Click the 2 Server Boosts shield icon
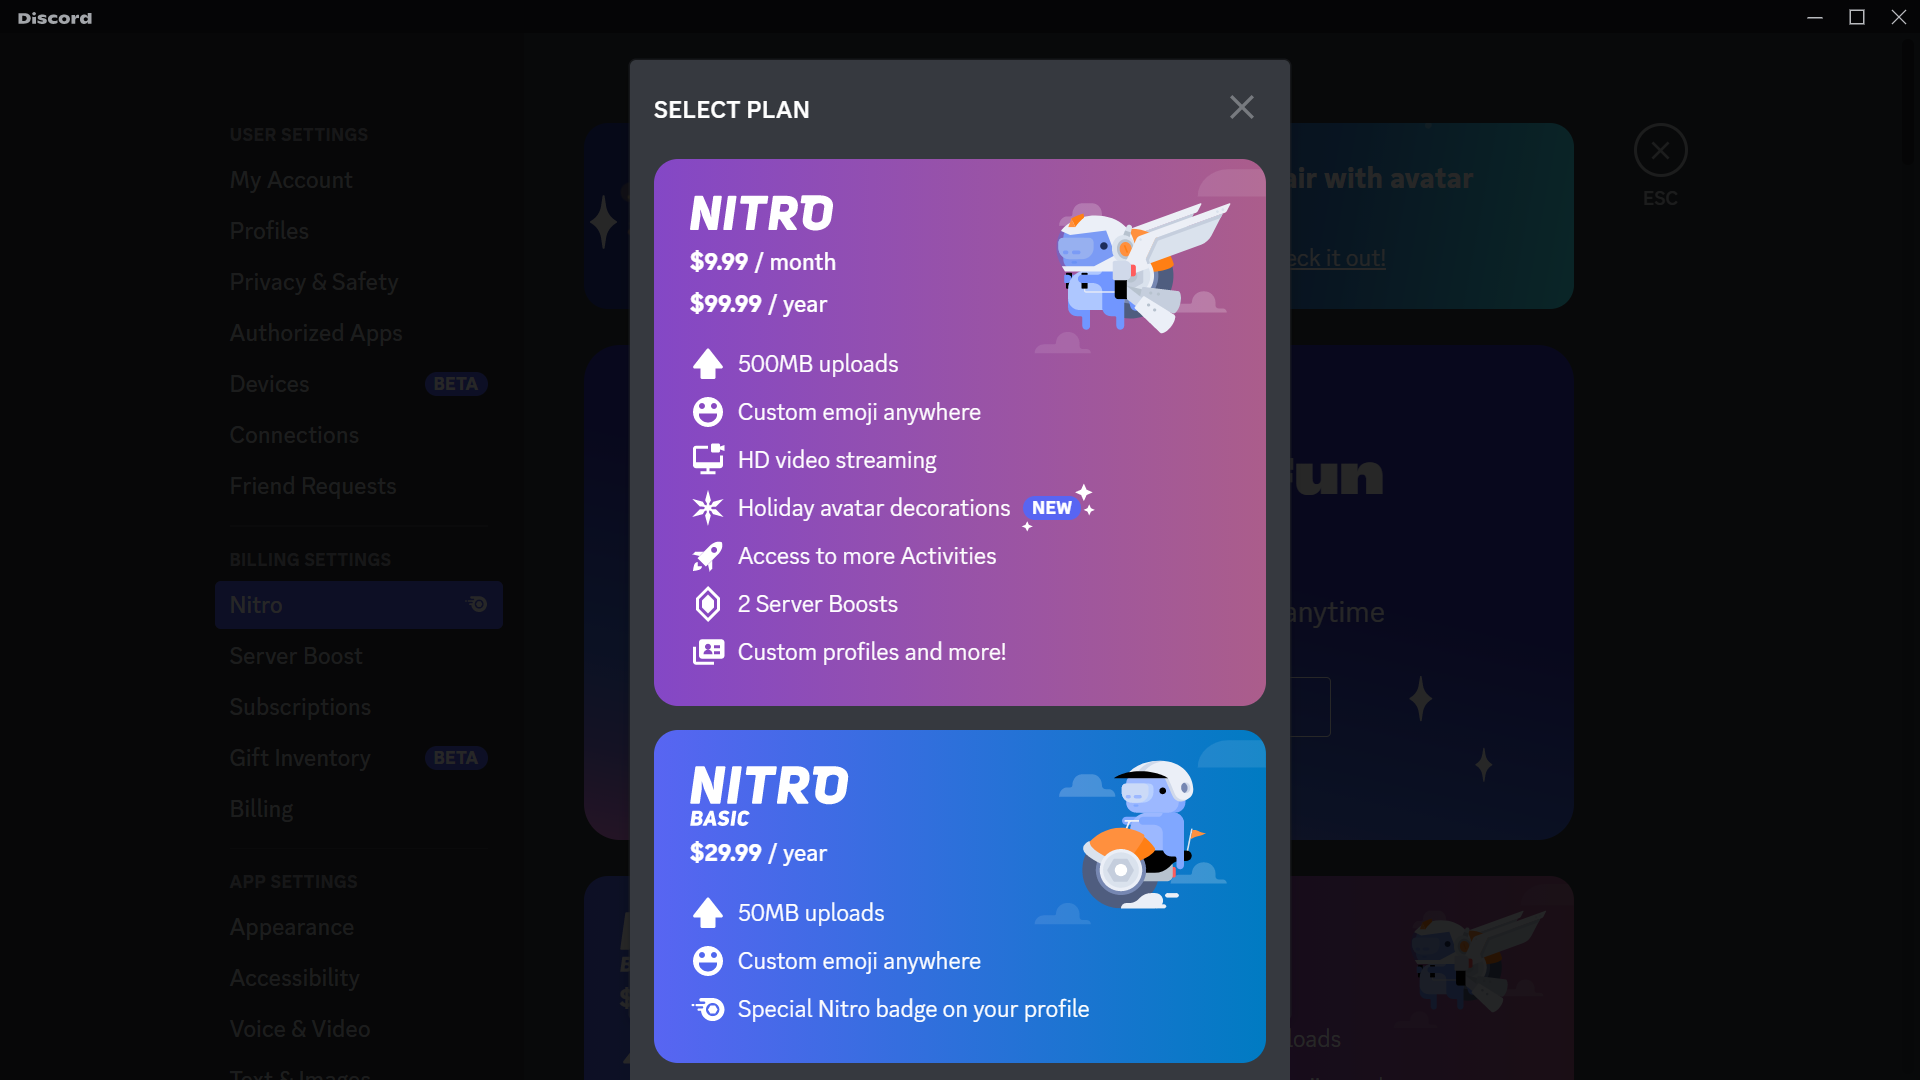The height and width of the screenshot is (1080, 1920). click(708, 604)
